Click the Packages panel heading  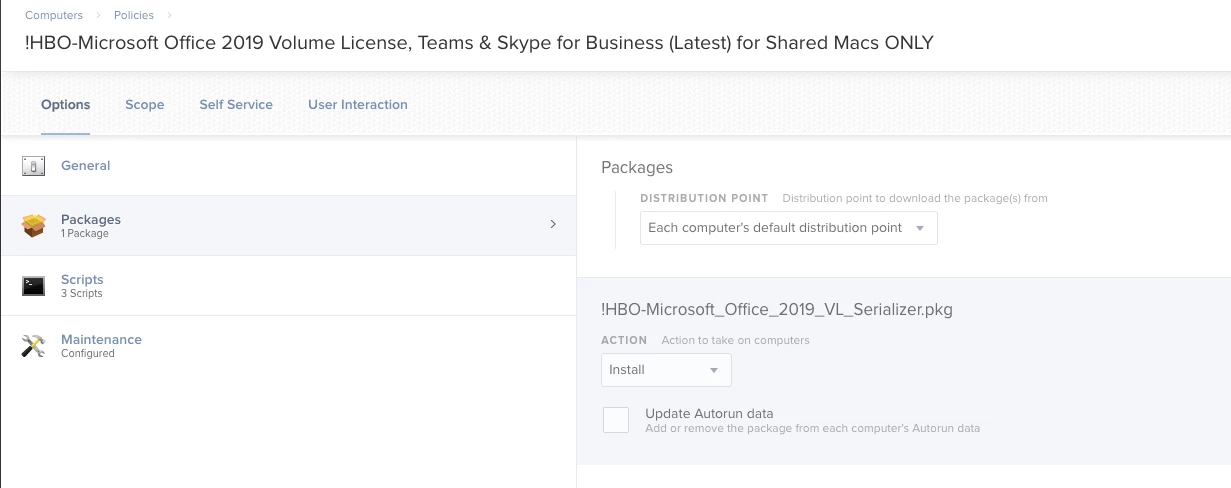click(637, 167)
